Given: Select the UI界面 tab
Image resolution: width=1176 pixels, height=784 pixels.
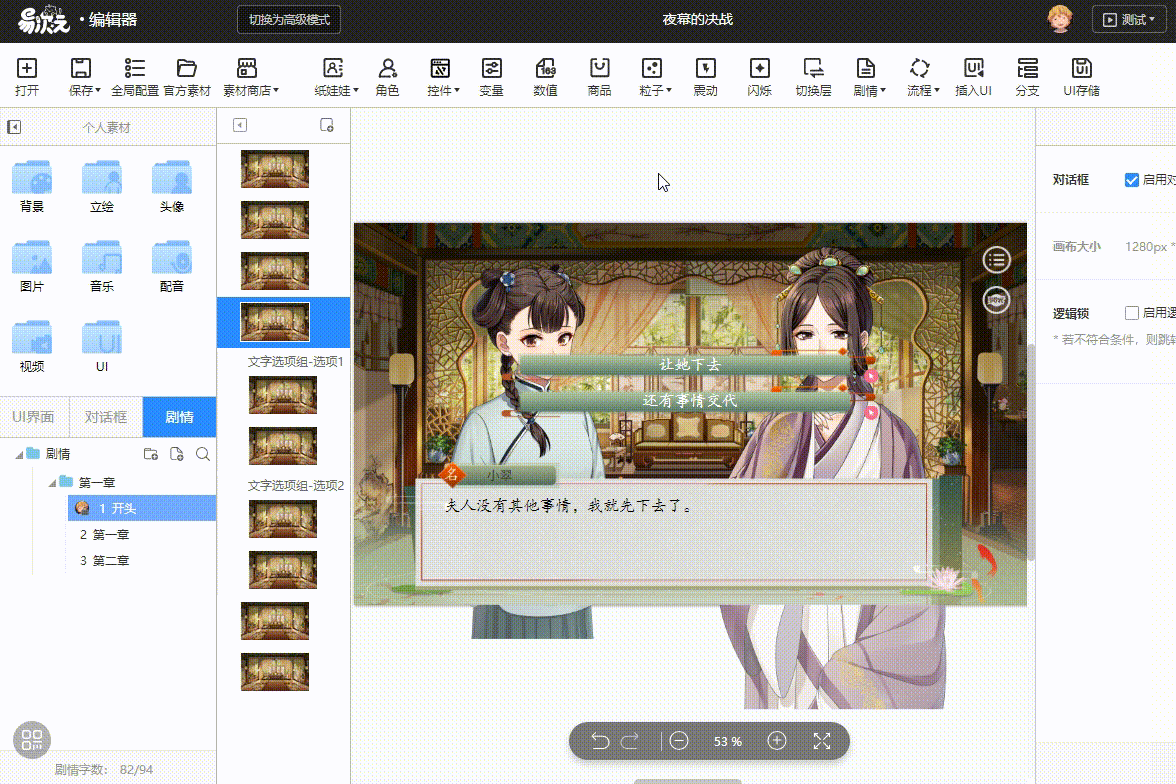Looking at the screenshot, I should tap(35, 417).
